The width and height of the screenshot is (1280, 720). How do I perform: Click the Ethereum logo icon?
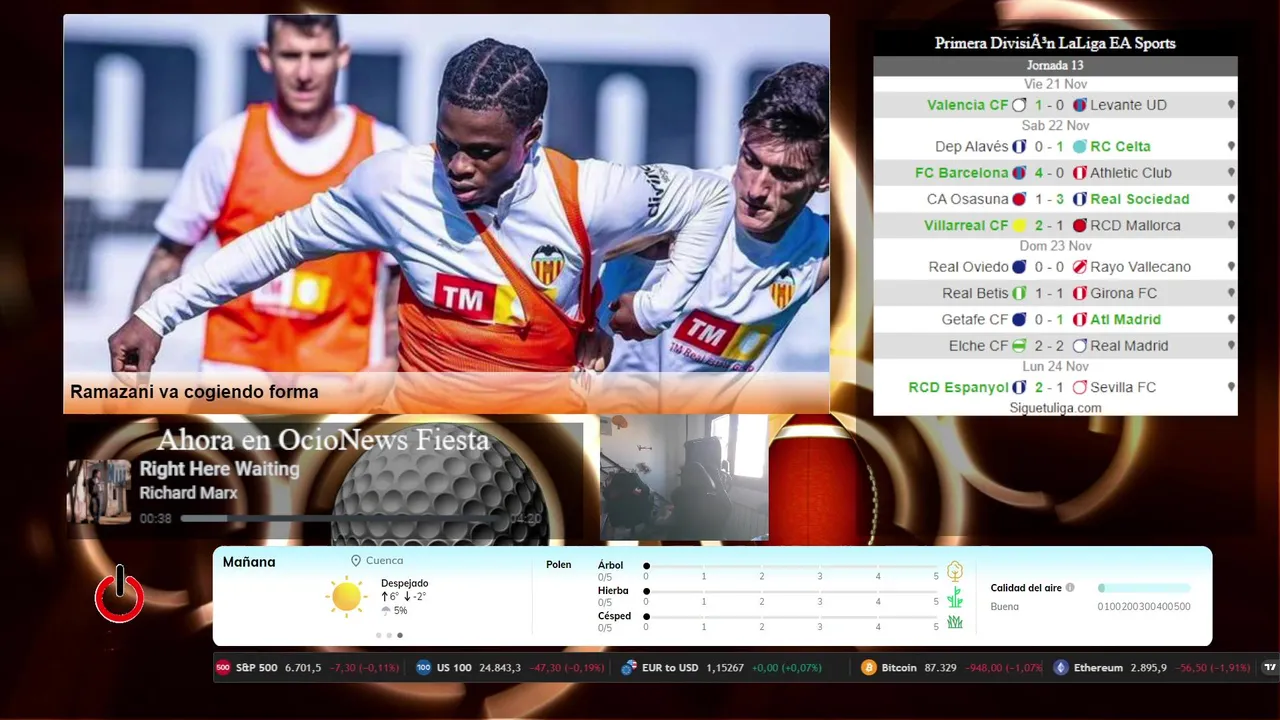[x=1061, y=667]
